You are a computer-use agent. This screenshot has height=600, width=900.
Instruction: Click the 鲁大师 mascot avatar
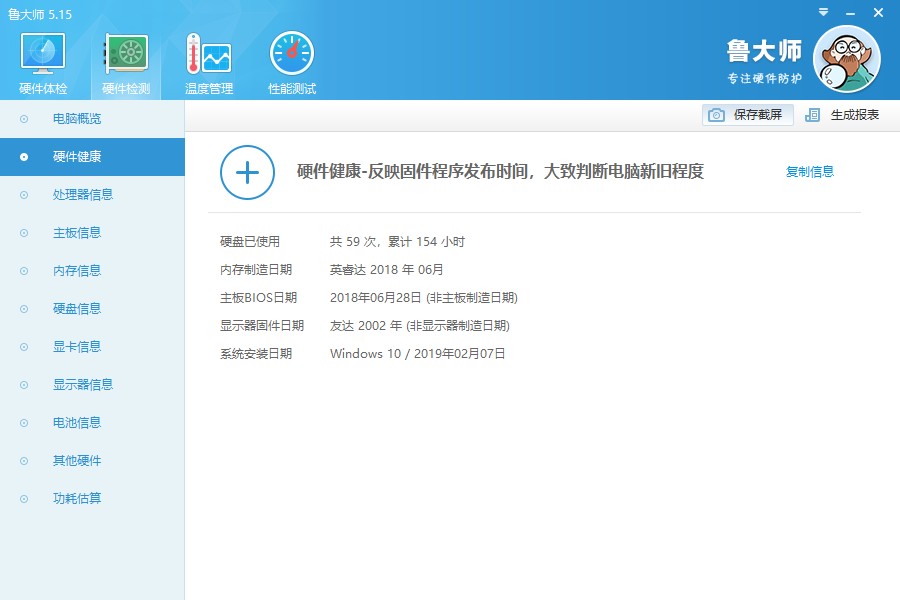pyautogui.click(x=847, y=59)
